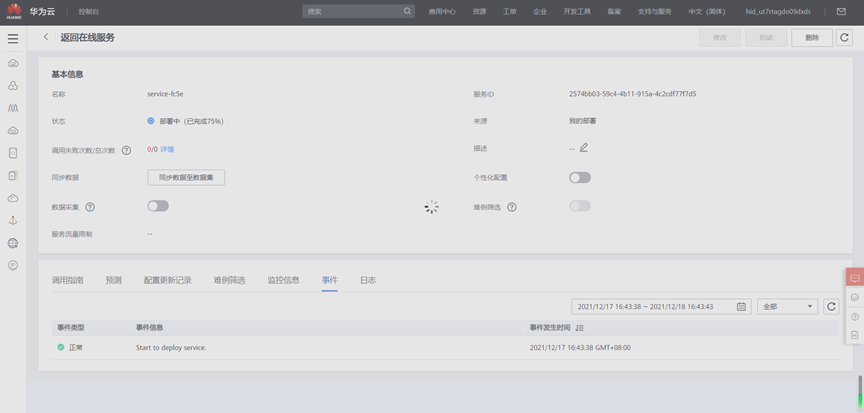Screen dimensions: 864x413
Task: Click the refresh icon next to 删除
Action: point(844,37)
